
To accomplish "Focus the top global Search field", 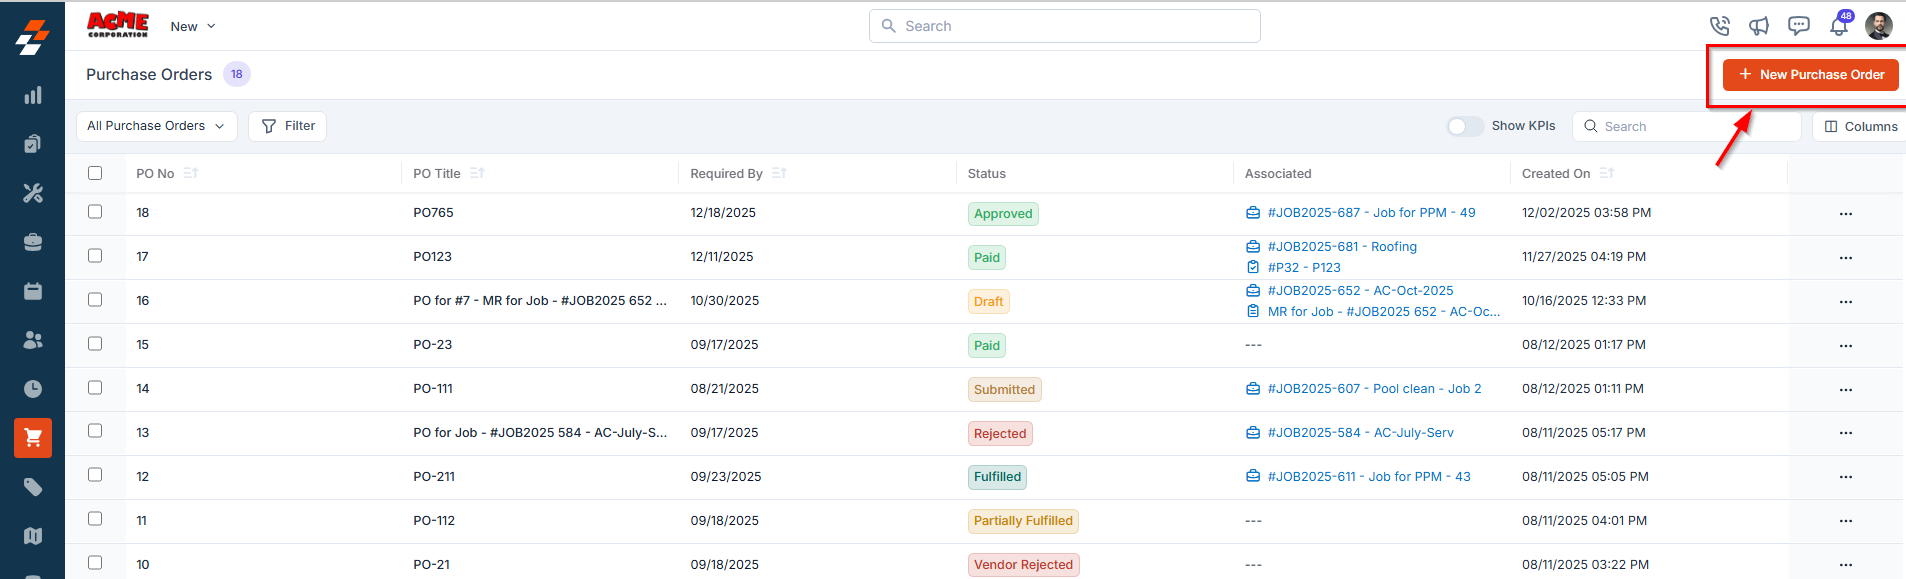I will pos(1065,26).
